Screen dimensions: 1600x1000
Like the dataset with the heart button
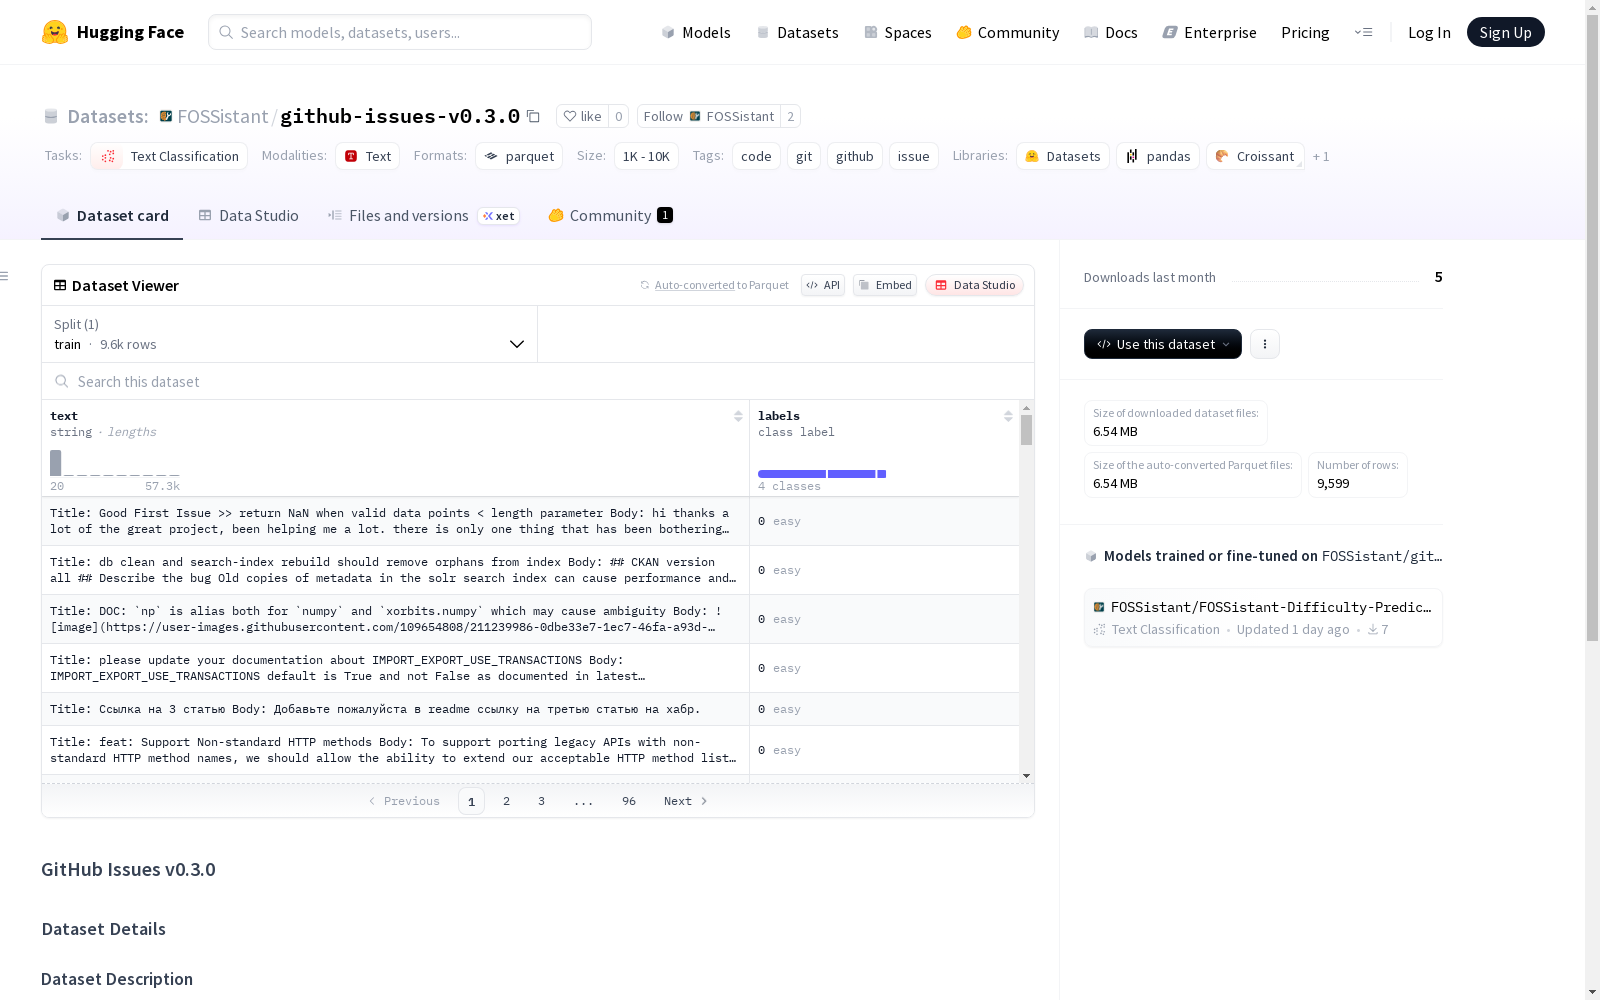[x=582, y=116]
